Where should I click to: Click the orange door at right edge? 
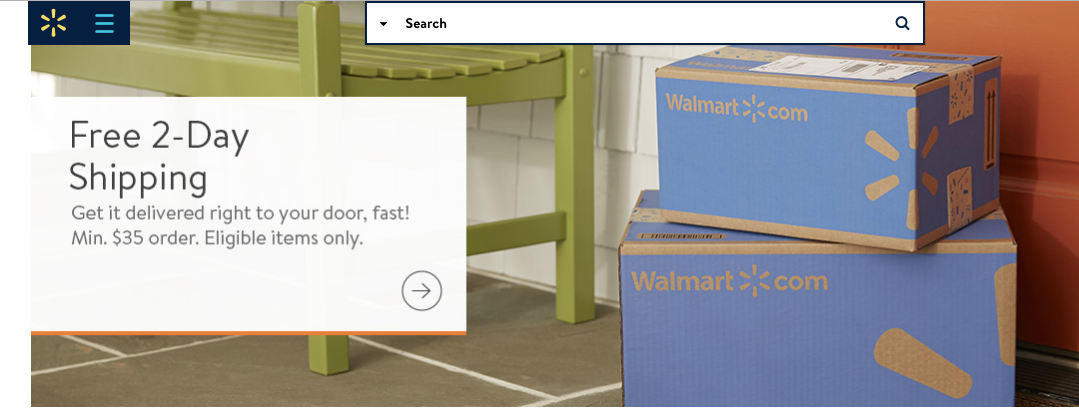[x=1039, y=172]
